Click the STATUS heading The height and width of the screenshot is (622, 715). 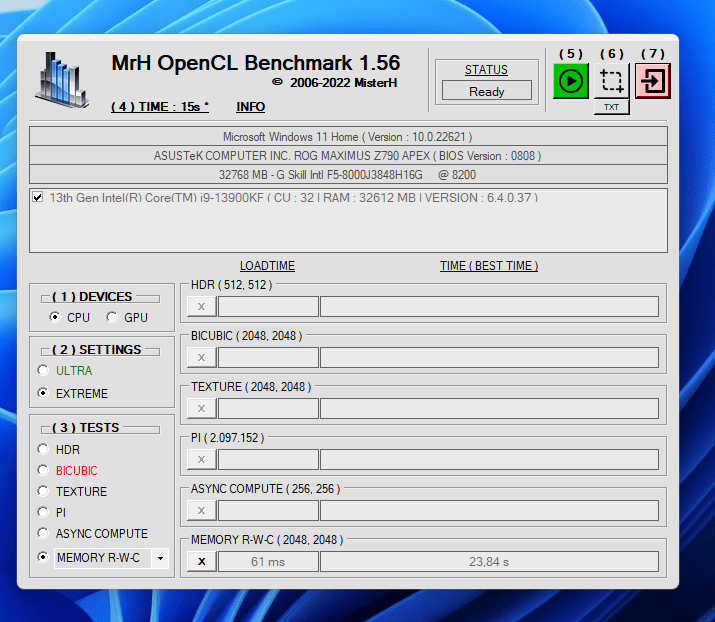click(486, 70)
